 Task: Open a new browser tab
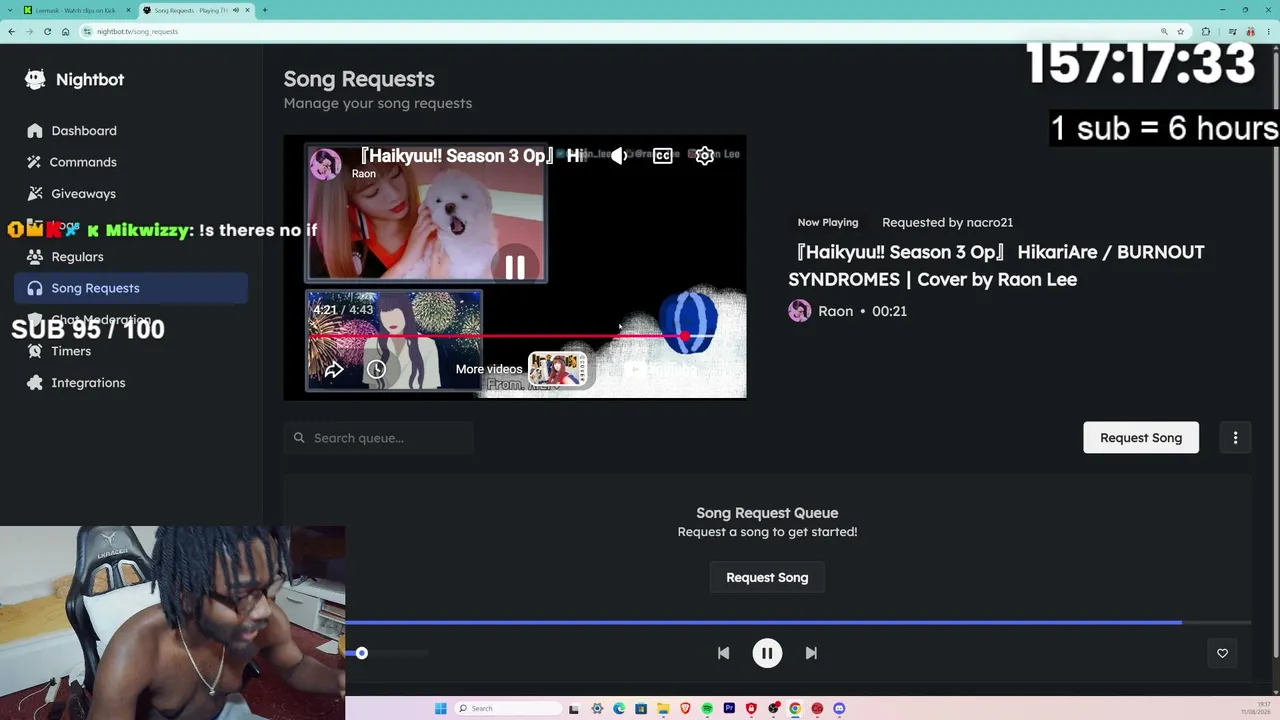click(x=265, y=10)
